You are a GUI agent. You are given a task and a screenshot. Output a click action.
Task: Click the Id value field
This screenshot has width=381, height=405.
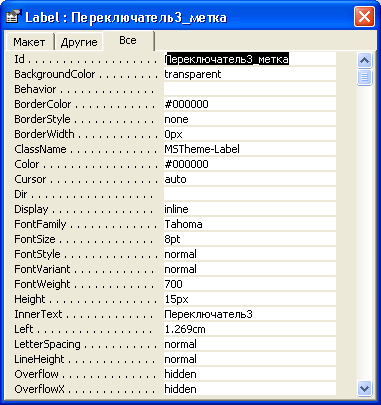[250, 59]
